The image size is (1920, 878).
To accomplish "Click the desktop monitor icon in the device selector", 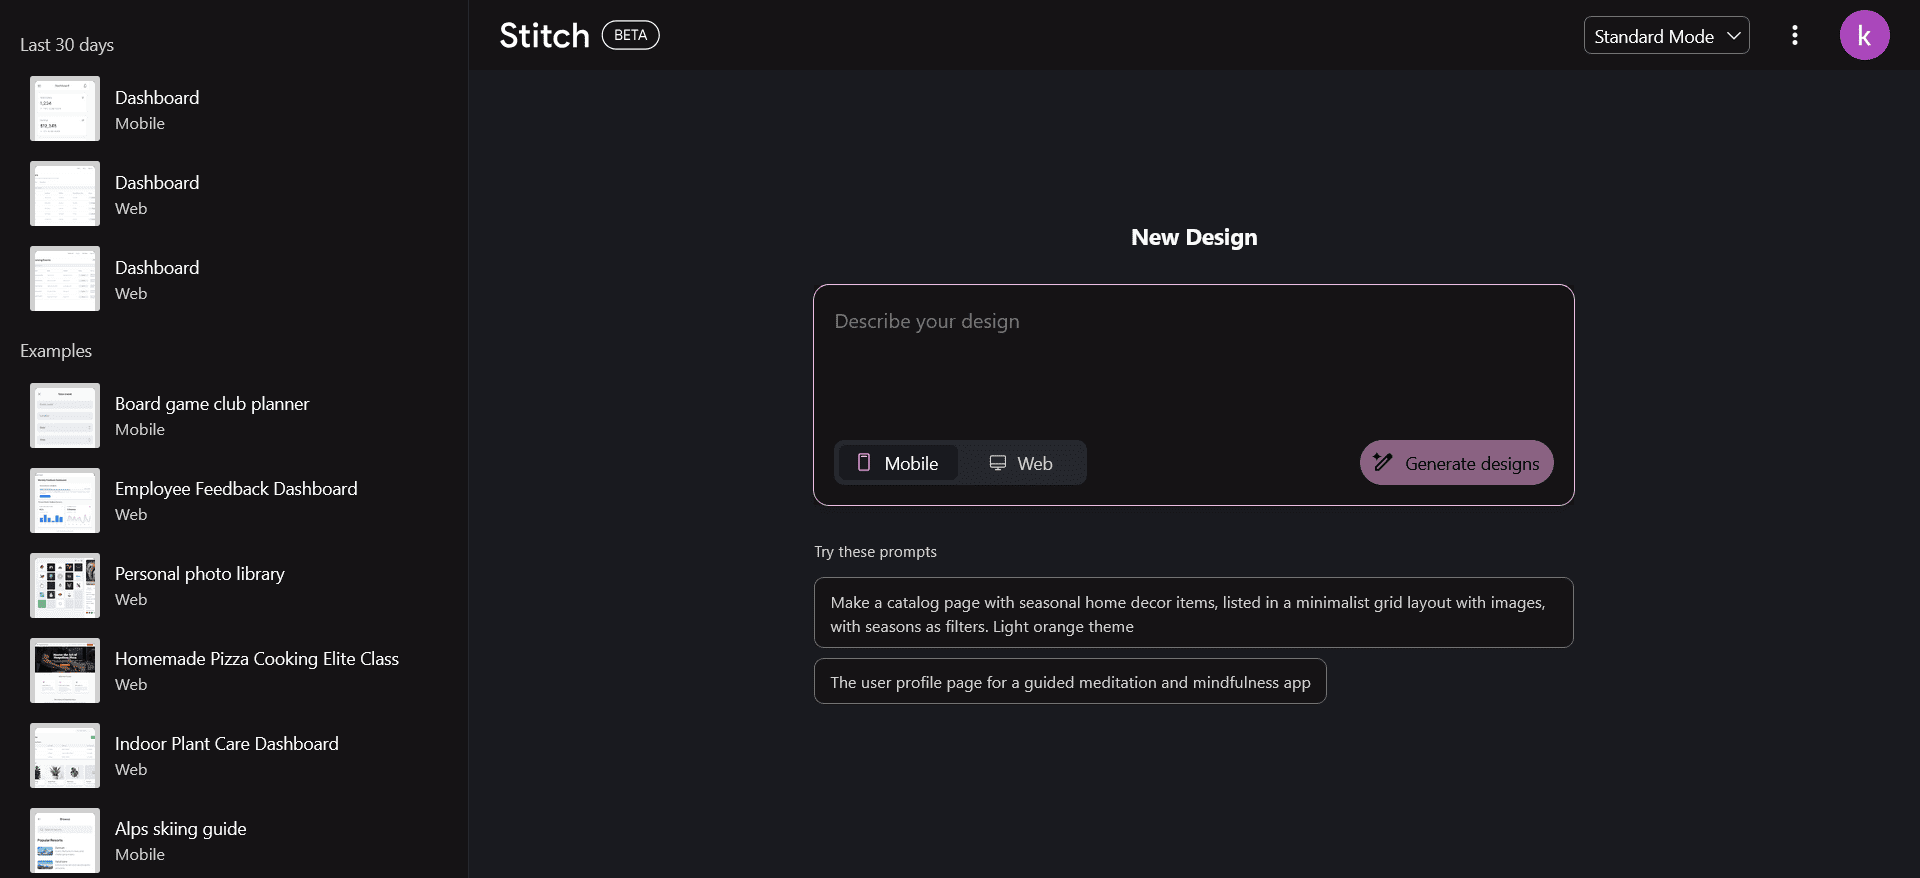I will point(998,462).
